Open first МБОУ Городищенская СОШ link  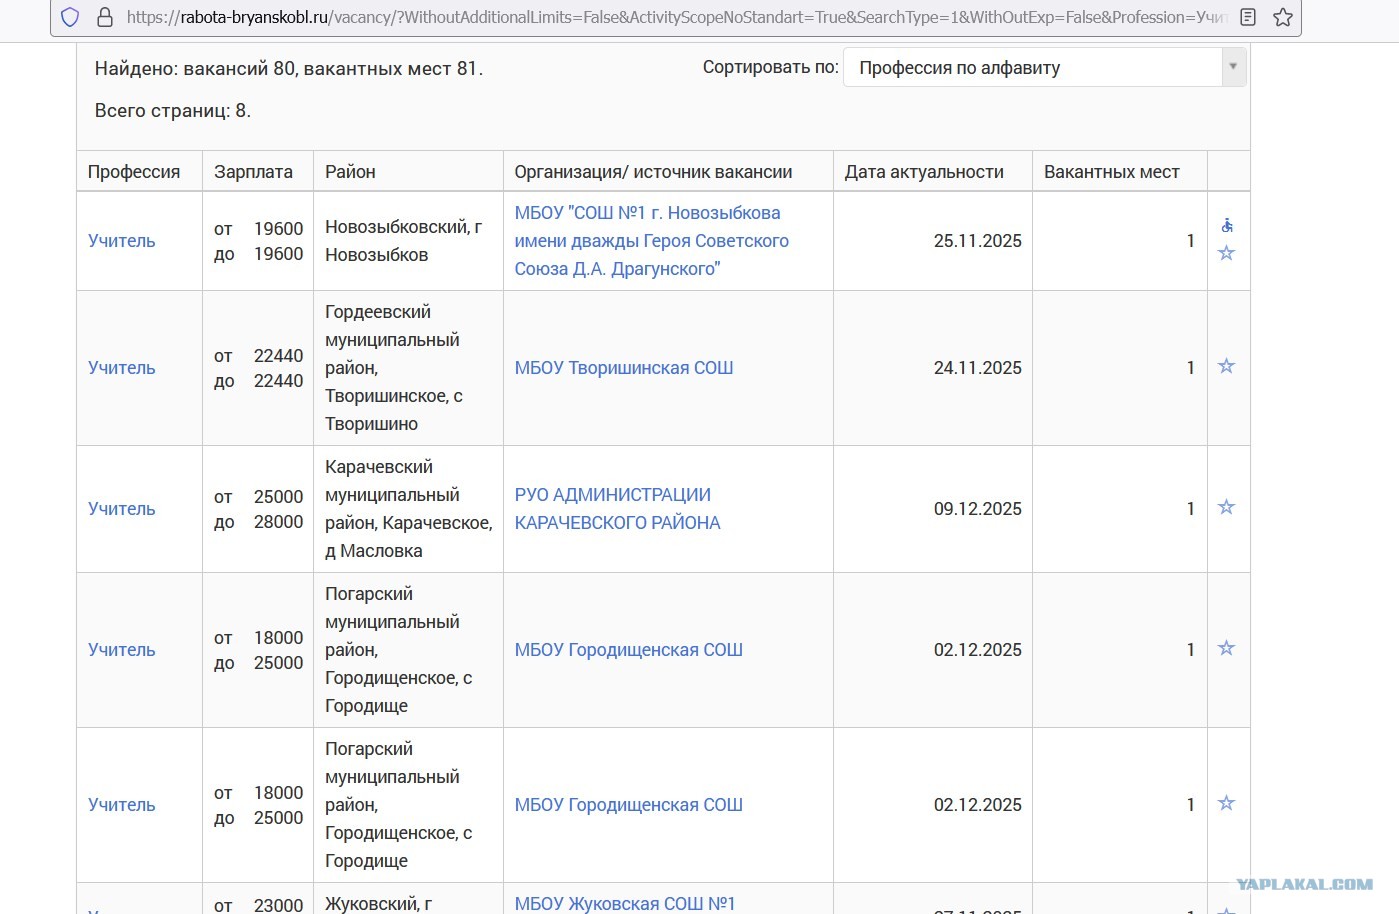(x=628, y=650)
